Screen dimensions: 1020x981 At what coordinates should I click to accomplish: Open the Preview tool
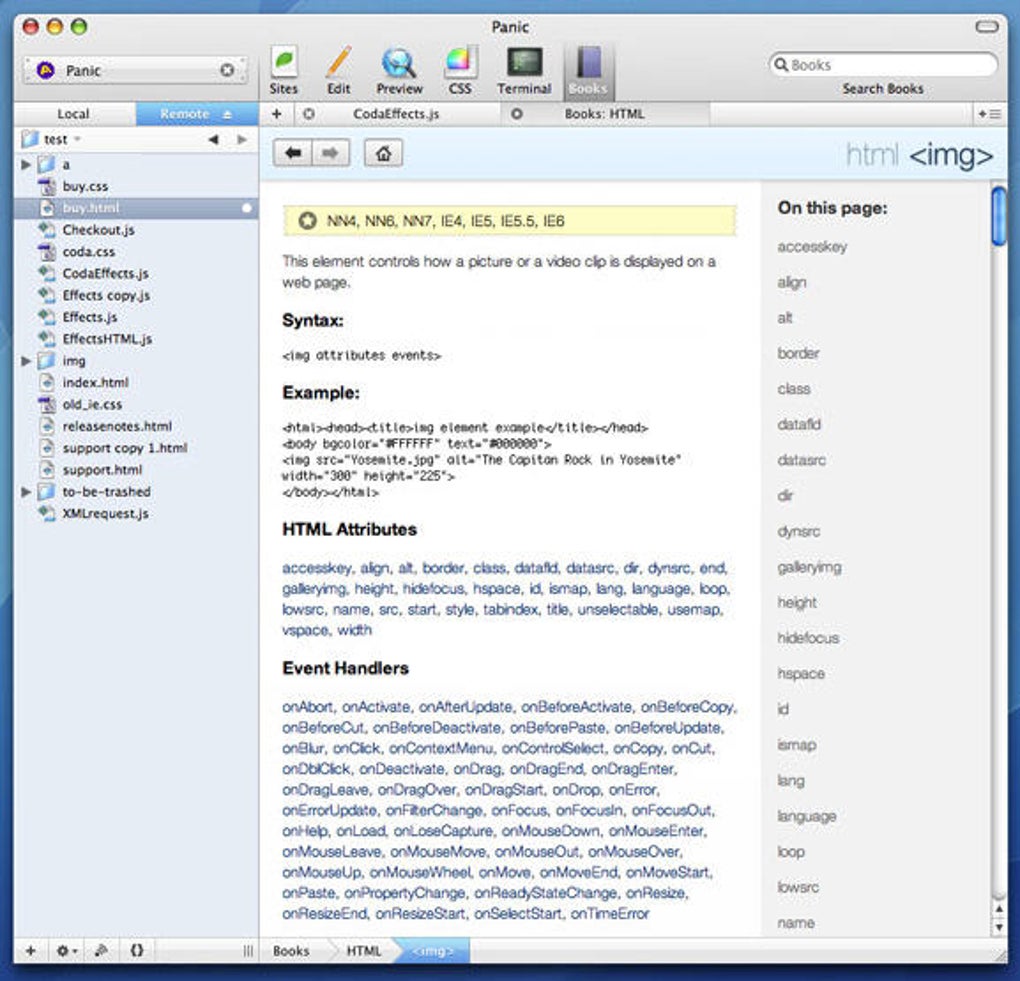[399, 70]
